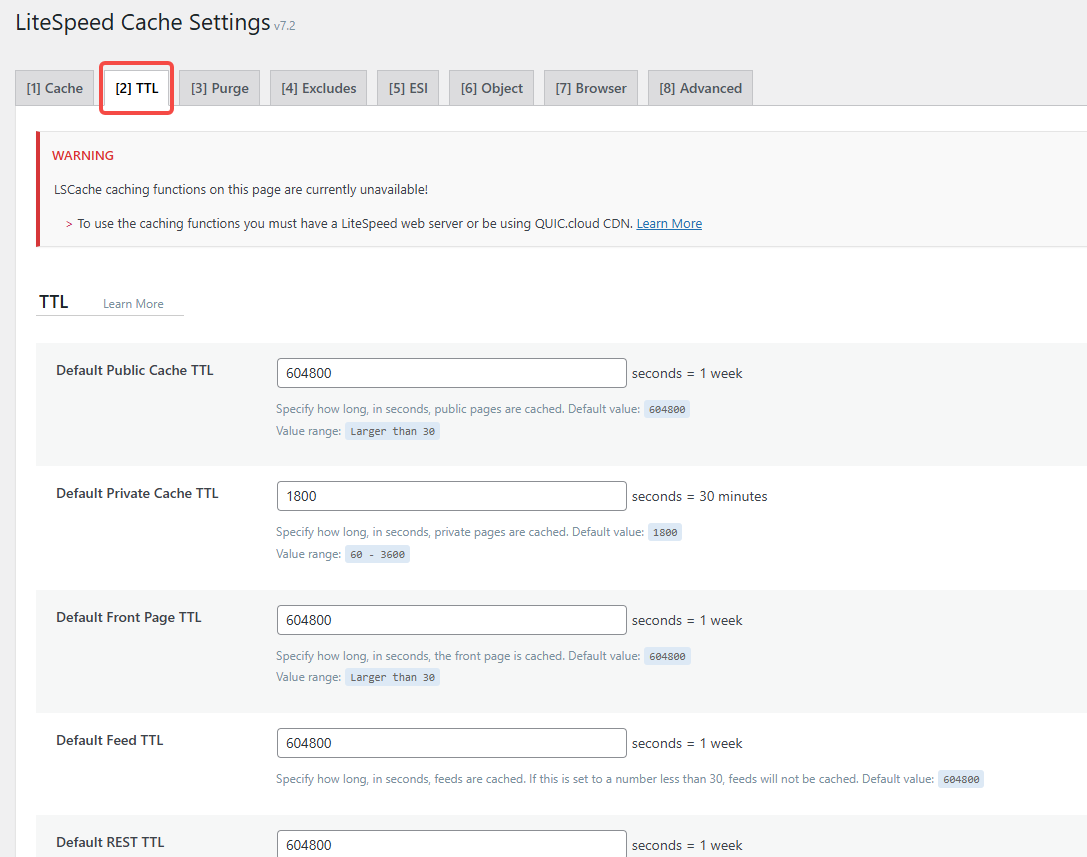Viewport: 1087px width, 857px height.
Task: Click the 1800 default value badge
Action: 665,533
